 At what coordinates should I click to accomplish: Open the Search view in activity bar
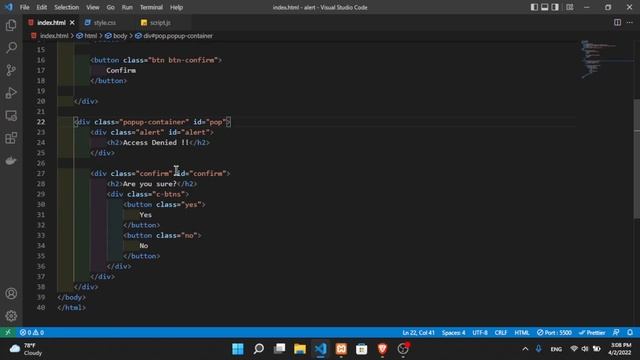point(11,47)
